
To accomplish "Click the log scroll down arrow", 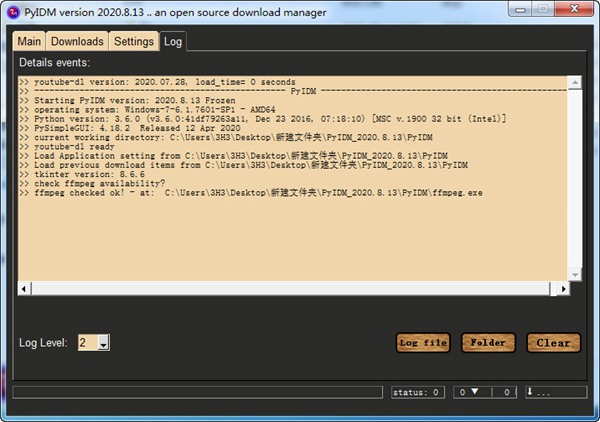I will point(575,274).
